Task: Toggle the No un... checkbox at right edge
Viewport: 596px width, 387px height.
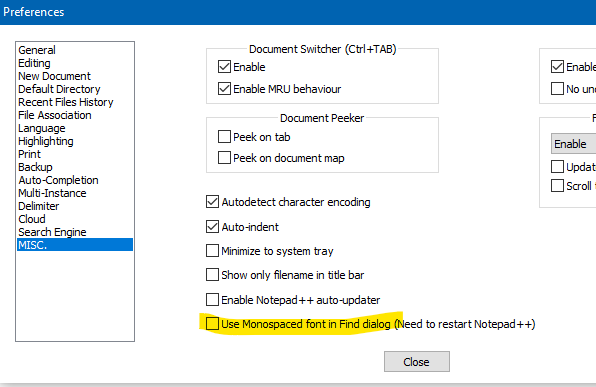Action: click(x=557, y=89)
